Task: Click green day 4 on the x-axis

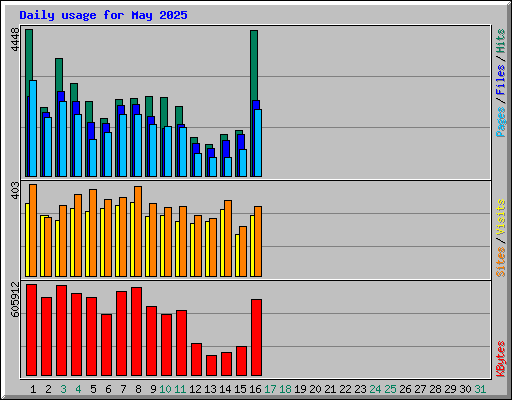Action: [78, 389]
